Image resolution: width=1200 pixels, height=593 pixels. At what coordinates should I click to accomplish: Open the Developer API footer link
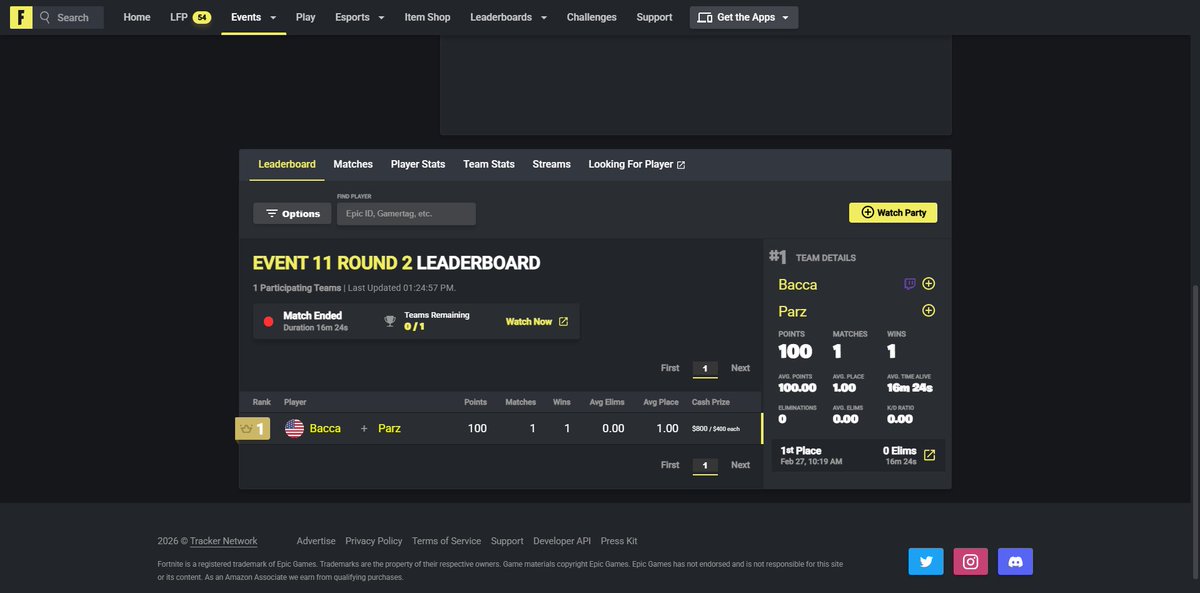[x=562, y=541]
